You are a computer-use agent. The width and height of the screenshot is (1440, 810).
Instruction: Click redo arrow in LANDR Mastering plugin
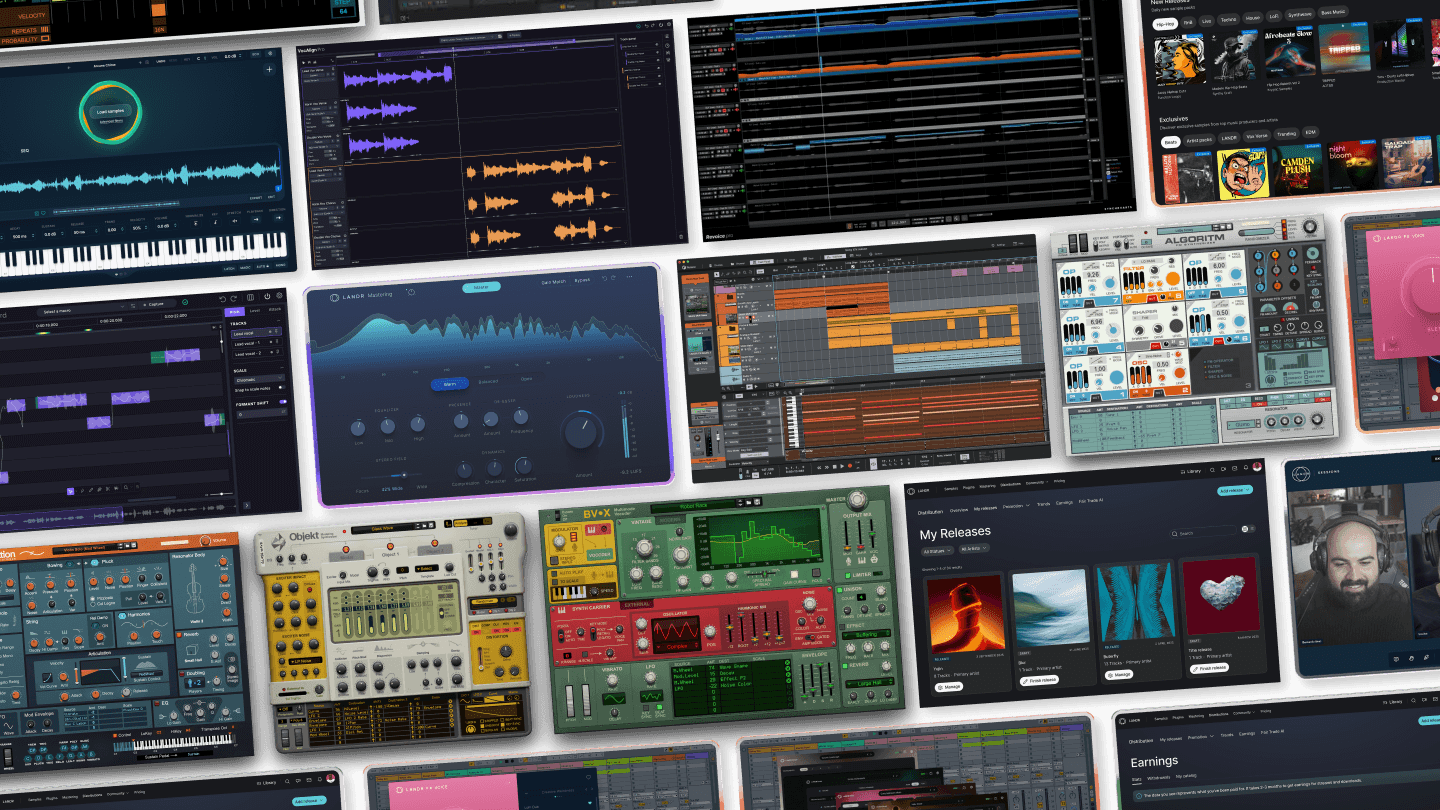(613, 277)
